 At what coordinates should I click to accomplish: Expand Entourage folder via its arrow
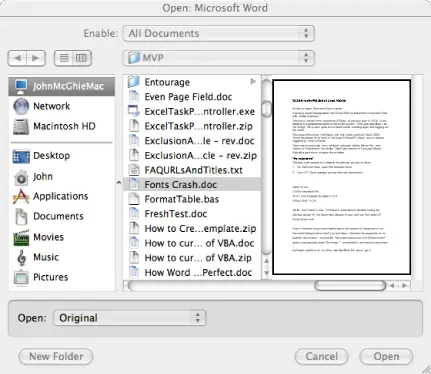pos(253,82)
